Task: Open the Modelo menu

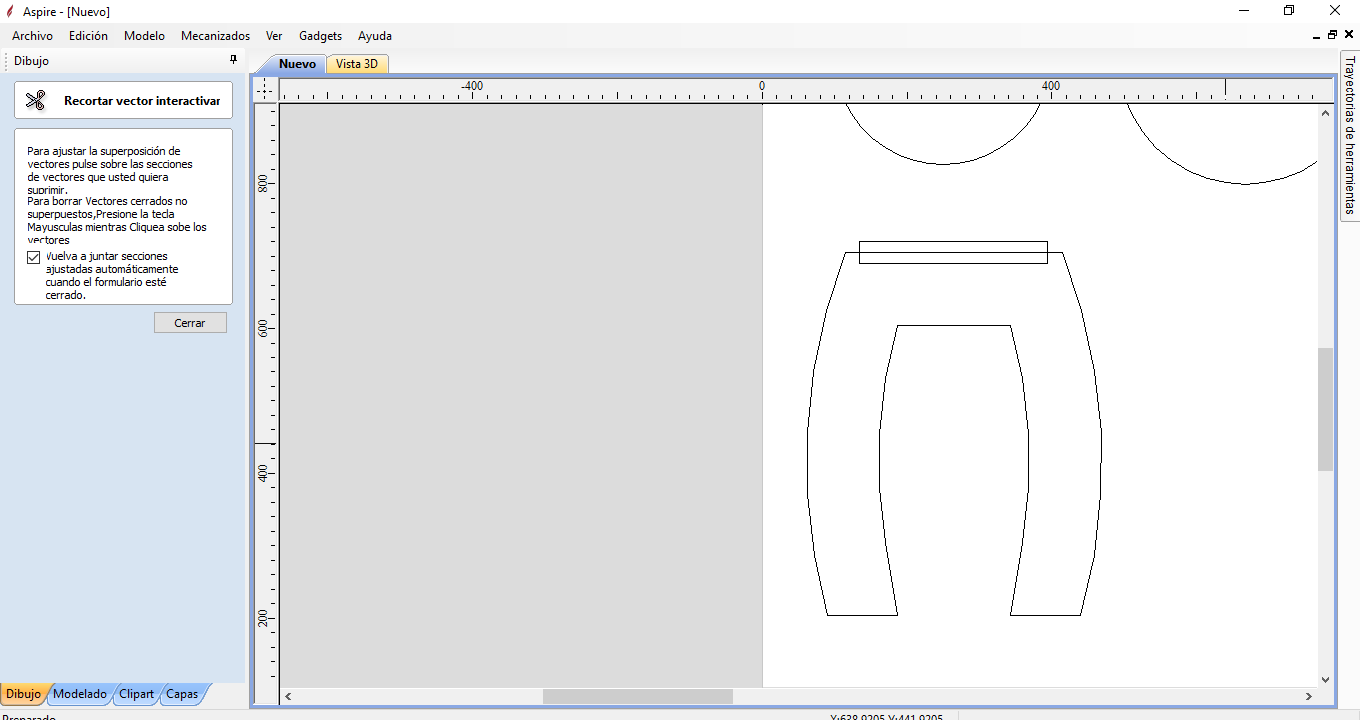Action: (144, 36)
